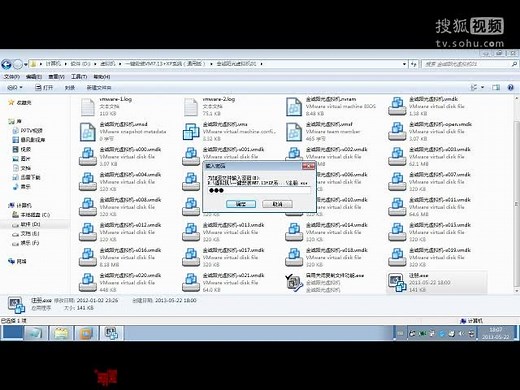Image resolution: width=520 pixels, height=390 pixels.
Task: Click the 取消 cancel button in dialog
Action: [277, 204]
